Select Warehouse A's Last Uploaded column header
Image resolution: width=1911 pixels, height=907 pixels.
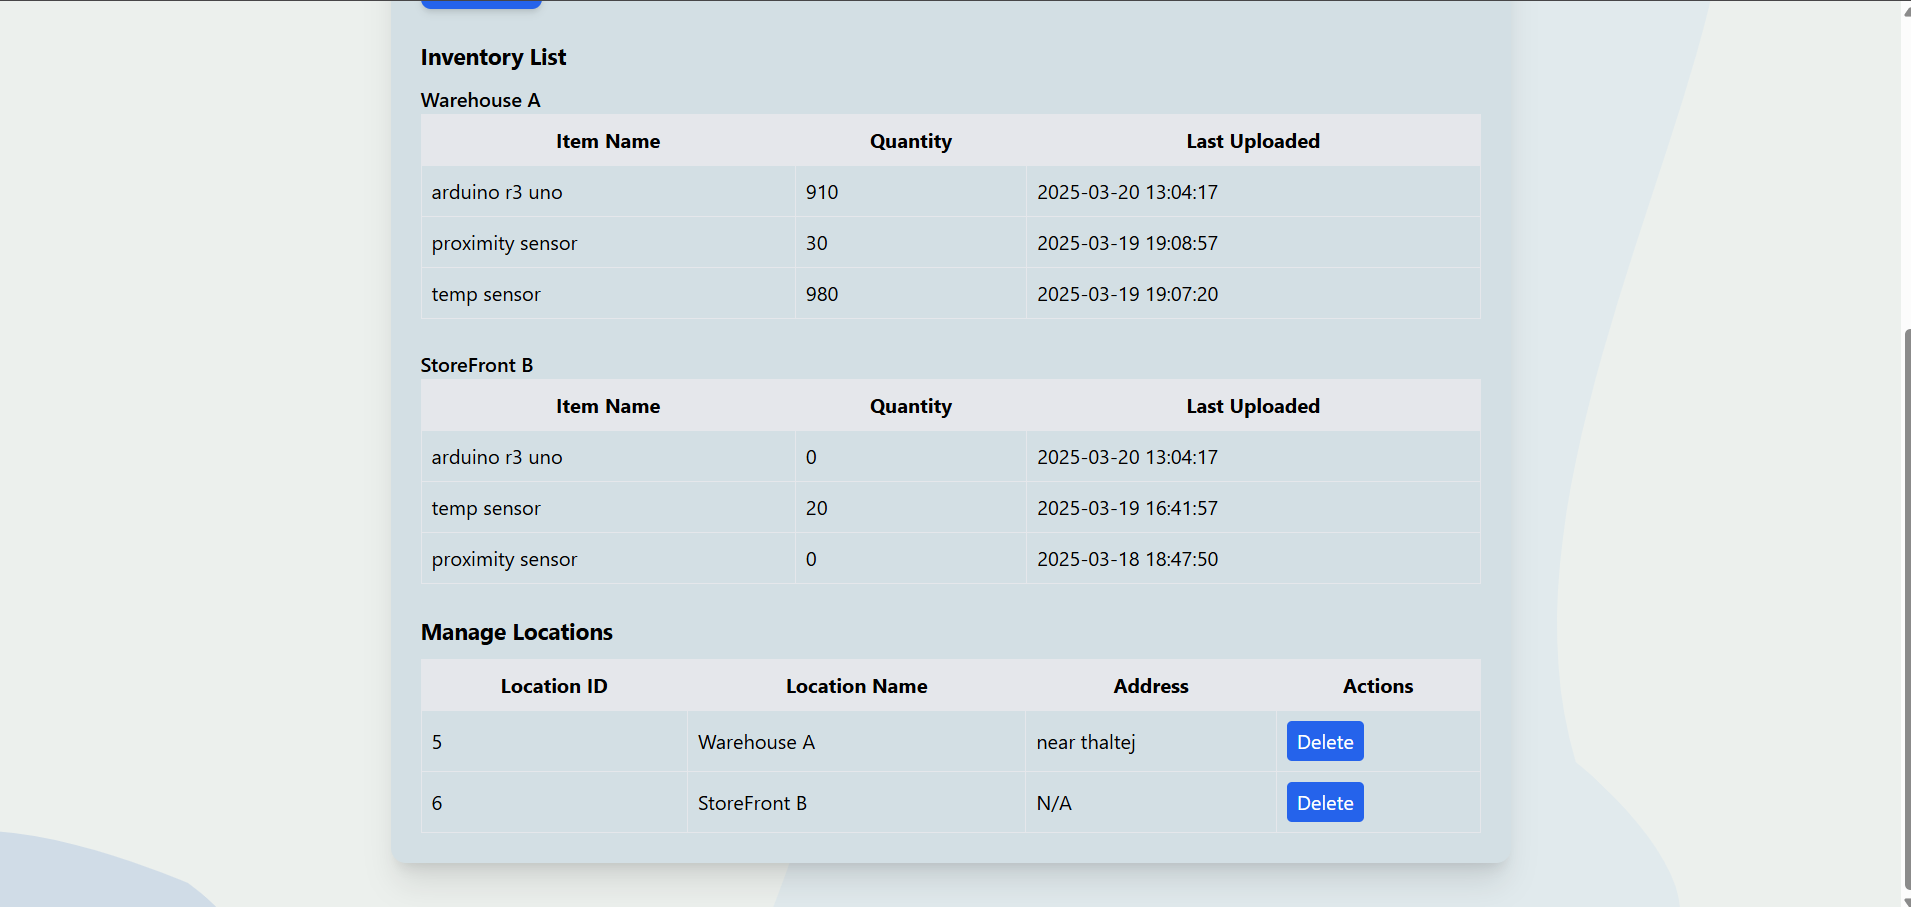[1252, 141]
